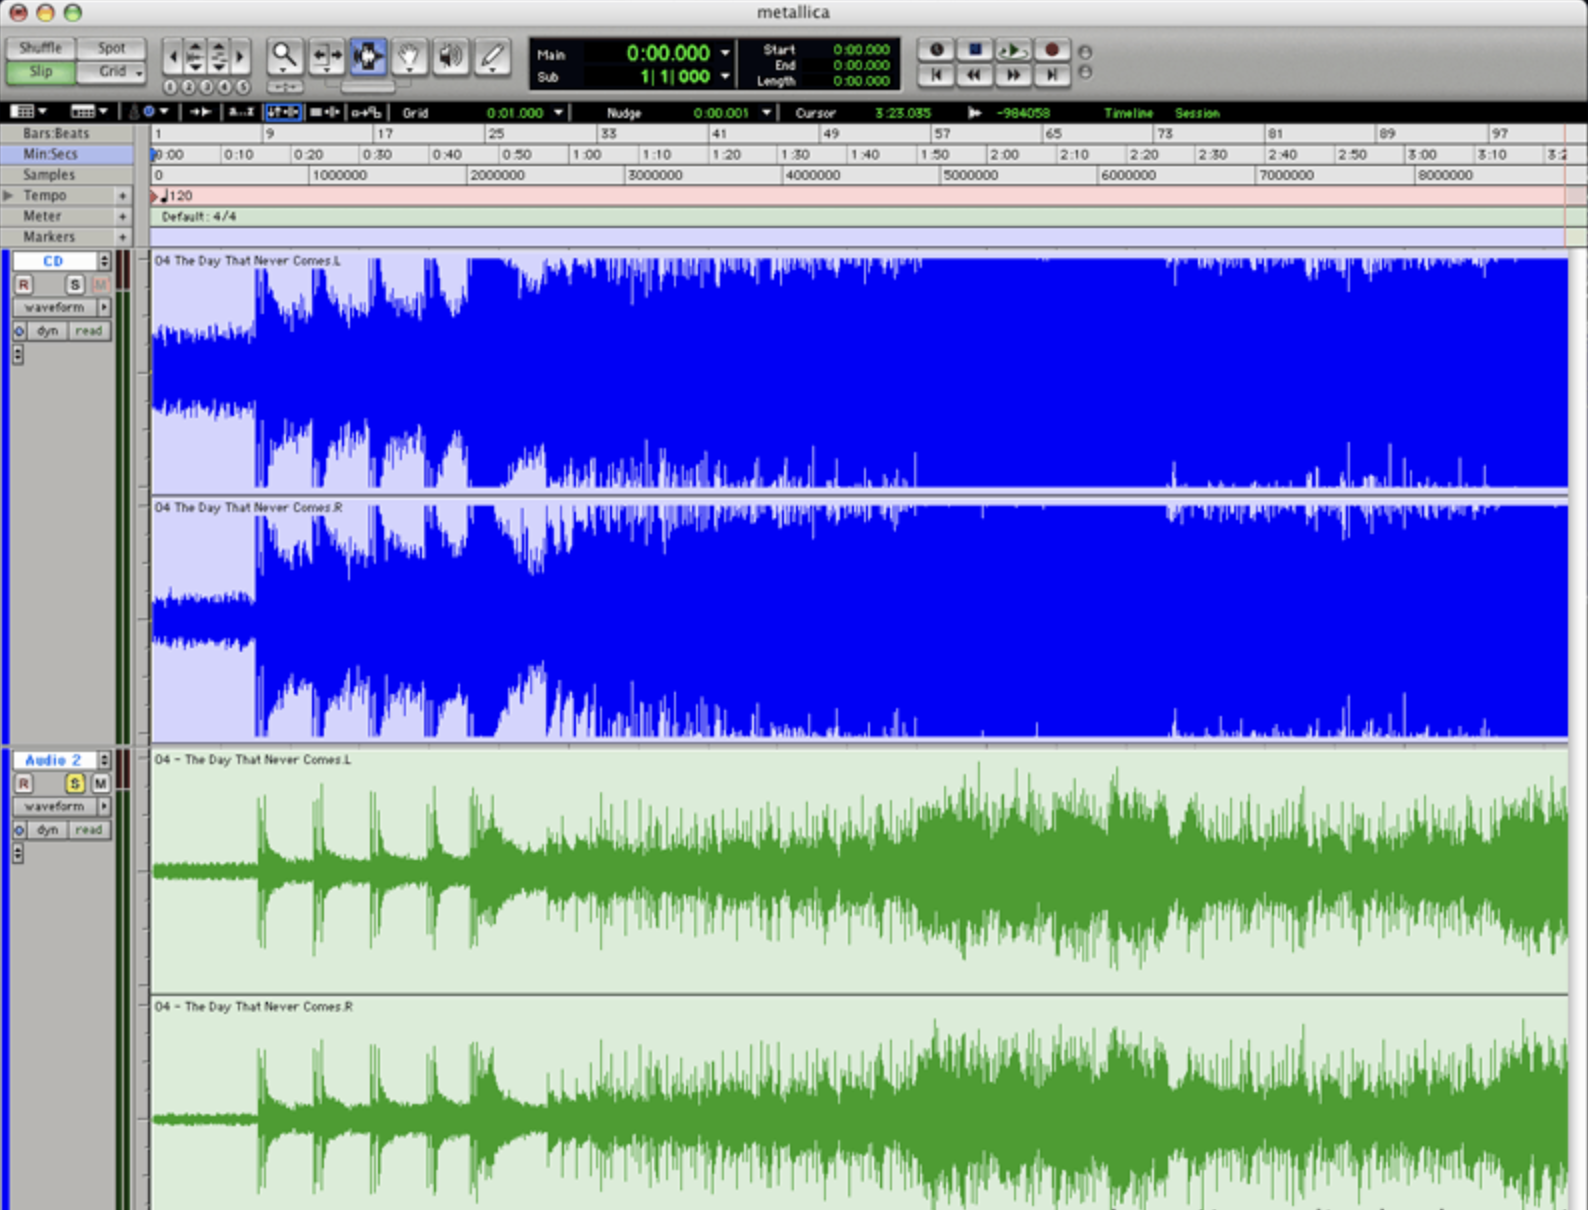Image resolution: width=1588 pixels, height=1210 pixels.
Task: Open Main counter format dropdown
Action: [x=725, y=53]
